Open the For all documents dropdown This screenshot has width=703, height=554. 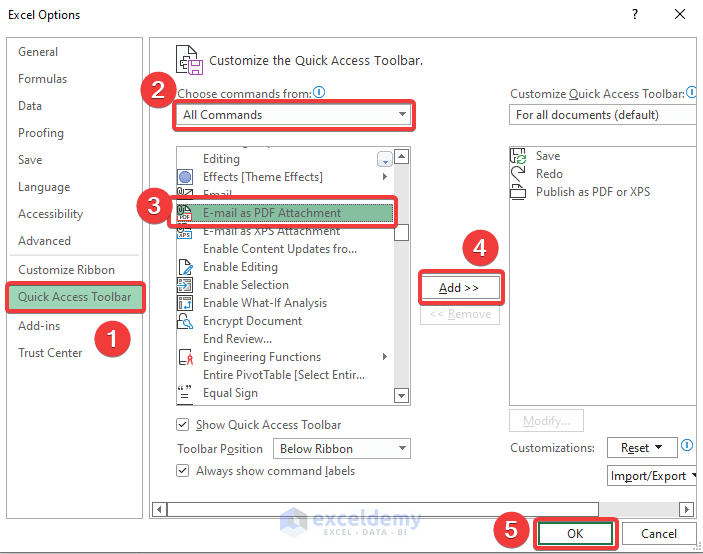(603, 115)
